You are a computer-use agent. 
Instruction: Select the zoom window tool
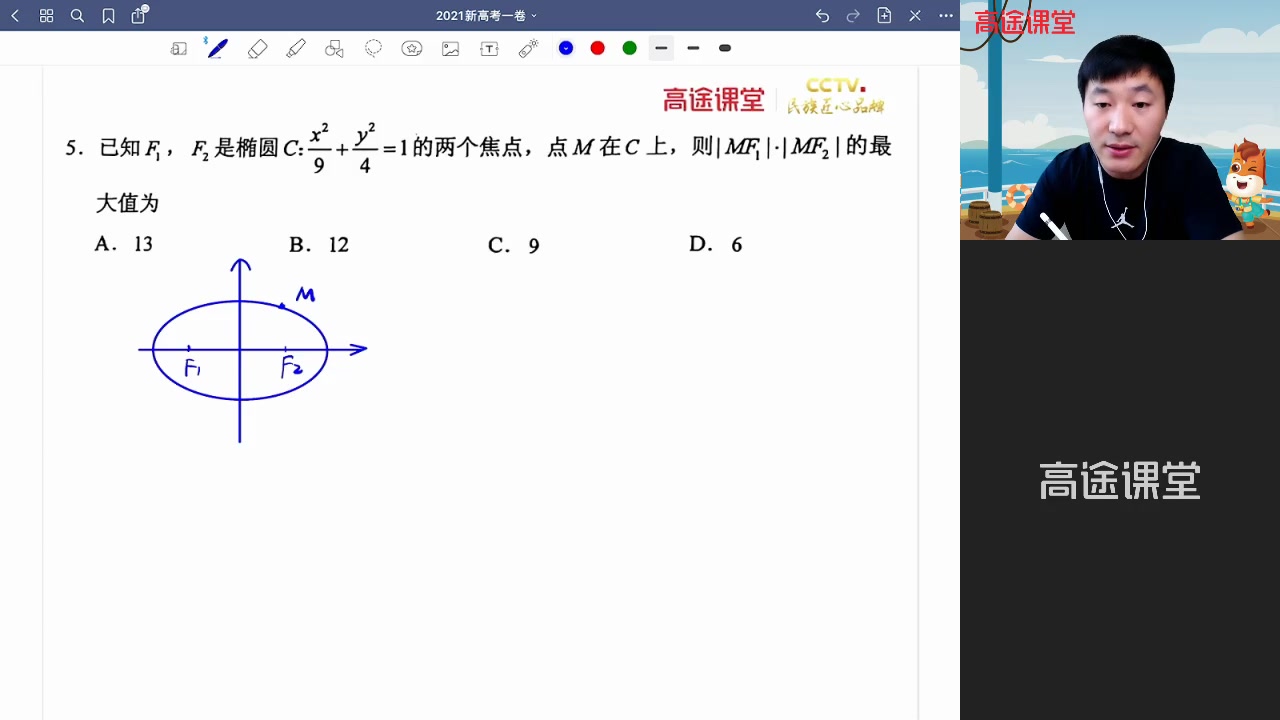click(179, 48)
